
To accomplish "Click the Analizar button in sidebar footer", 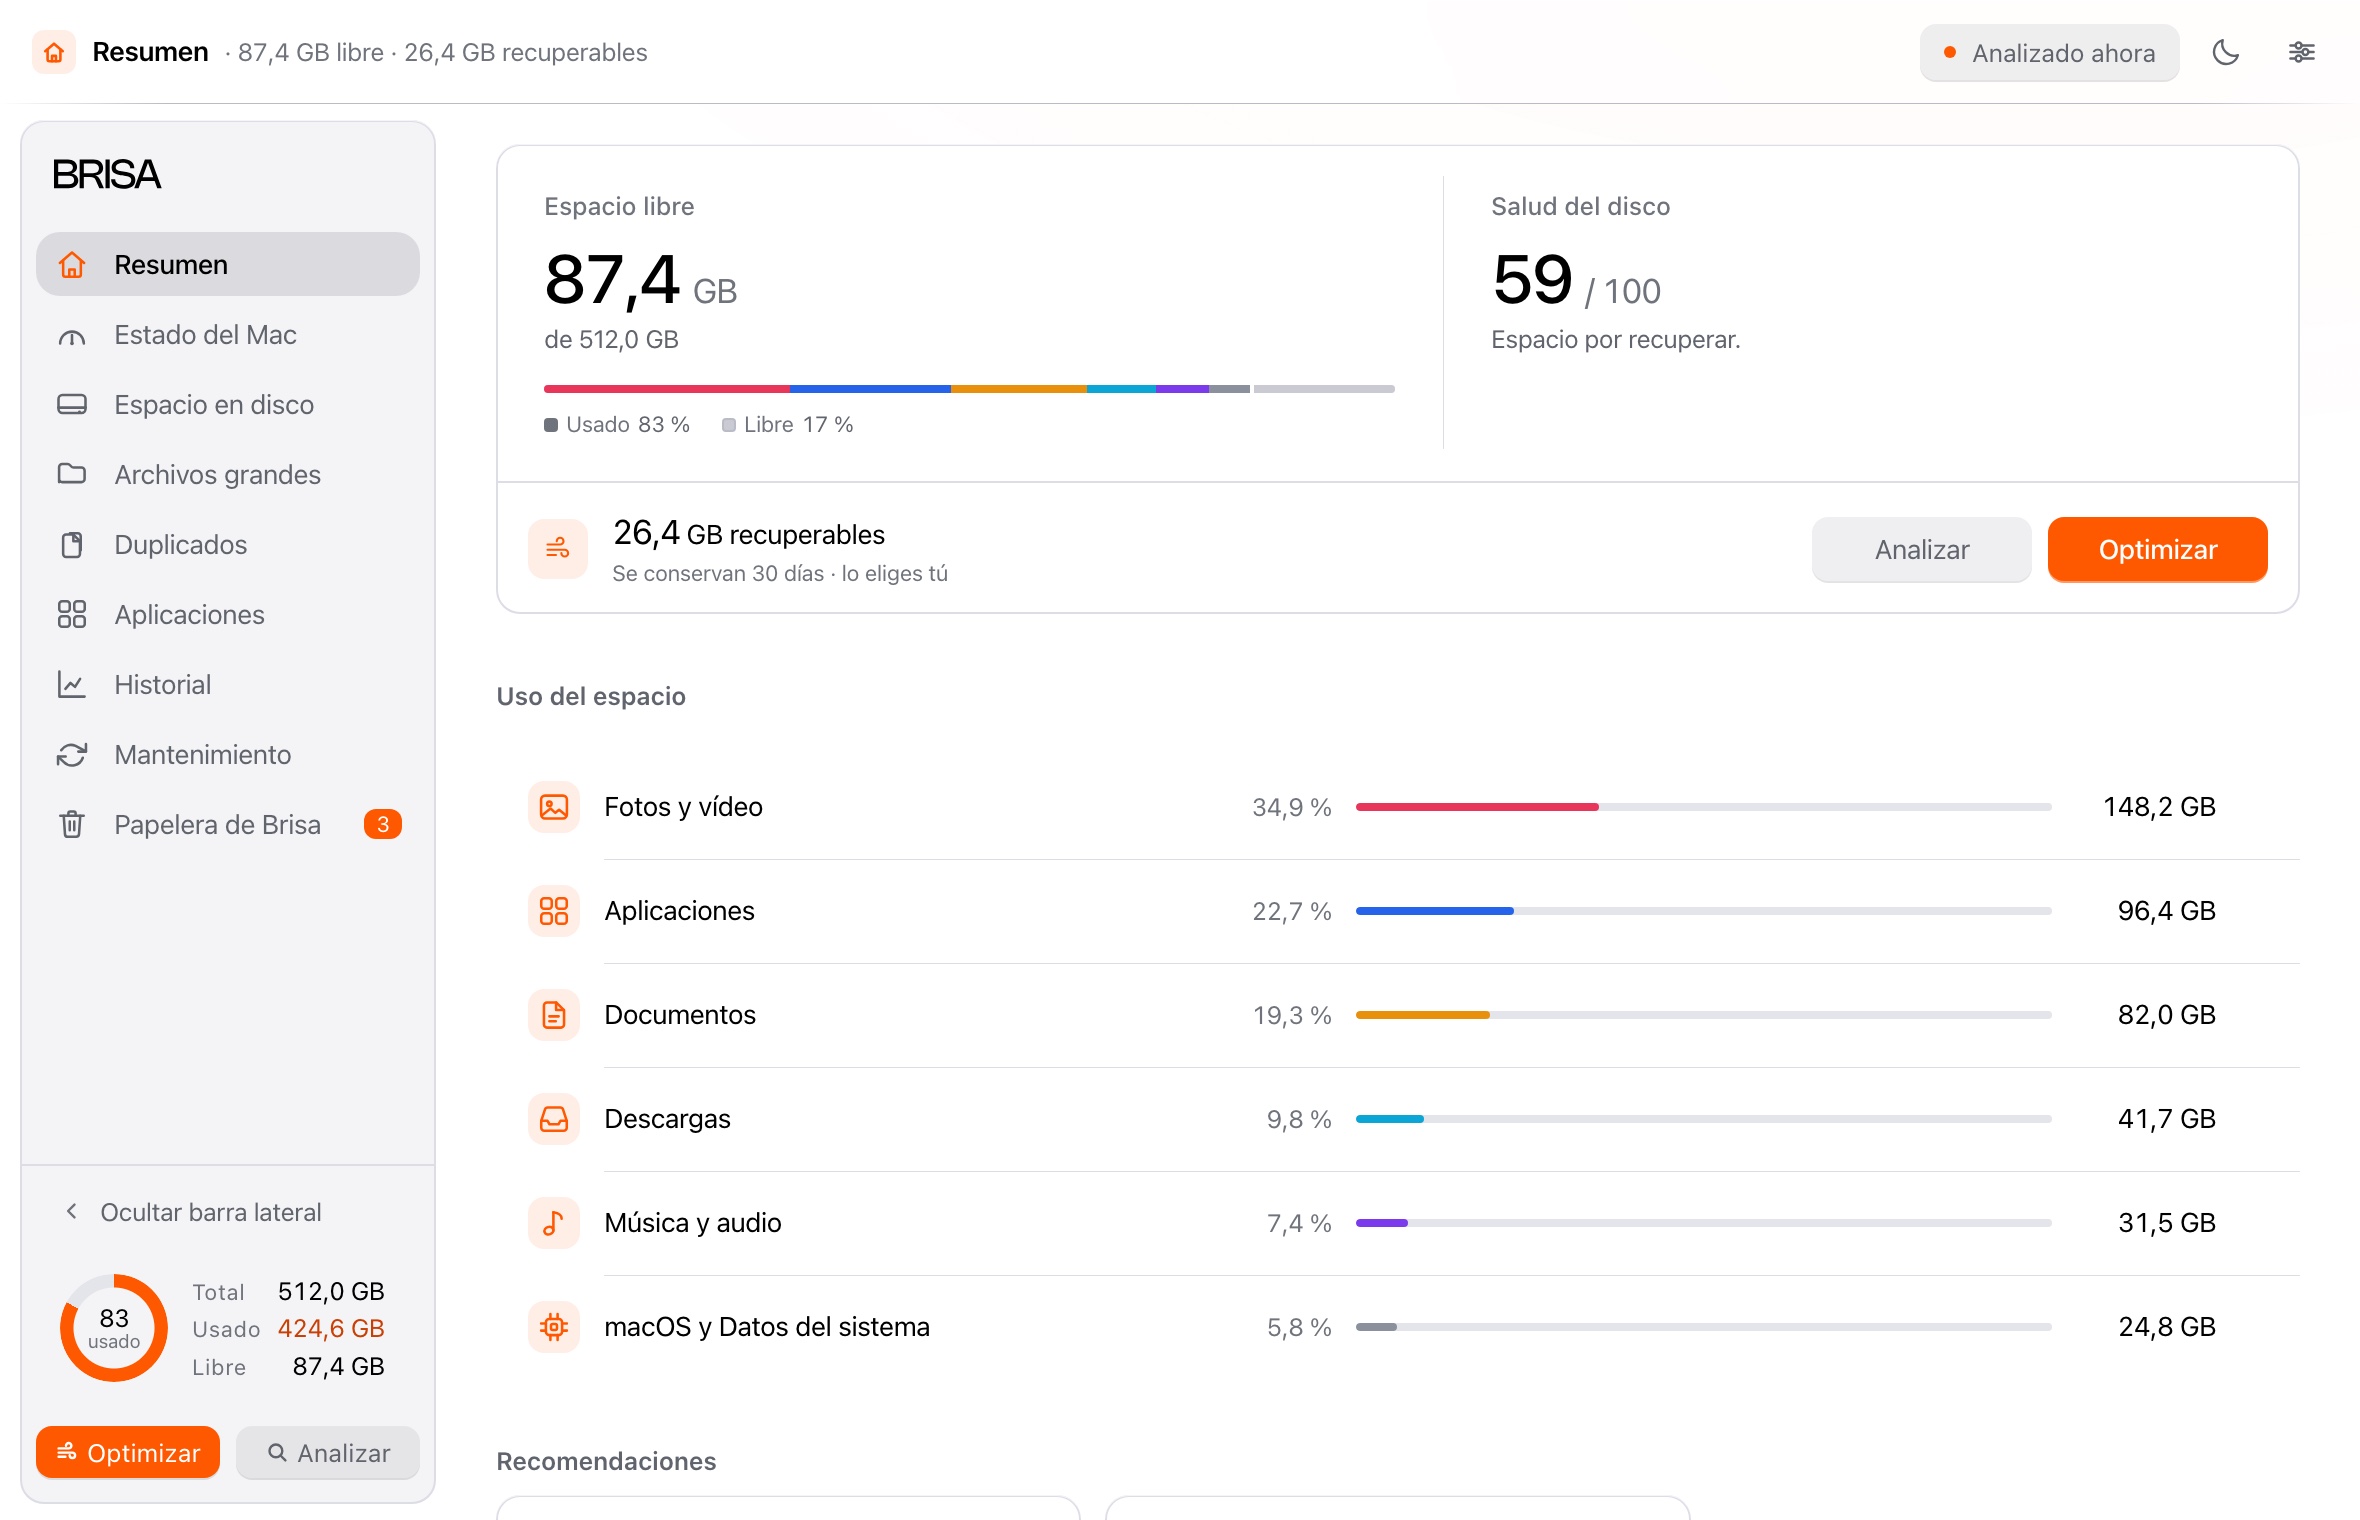I will 328,1452.
